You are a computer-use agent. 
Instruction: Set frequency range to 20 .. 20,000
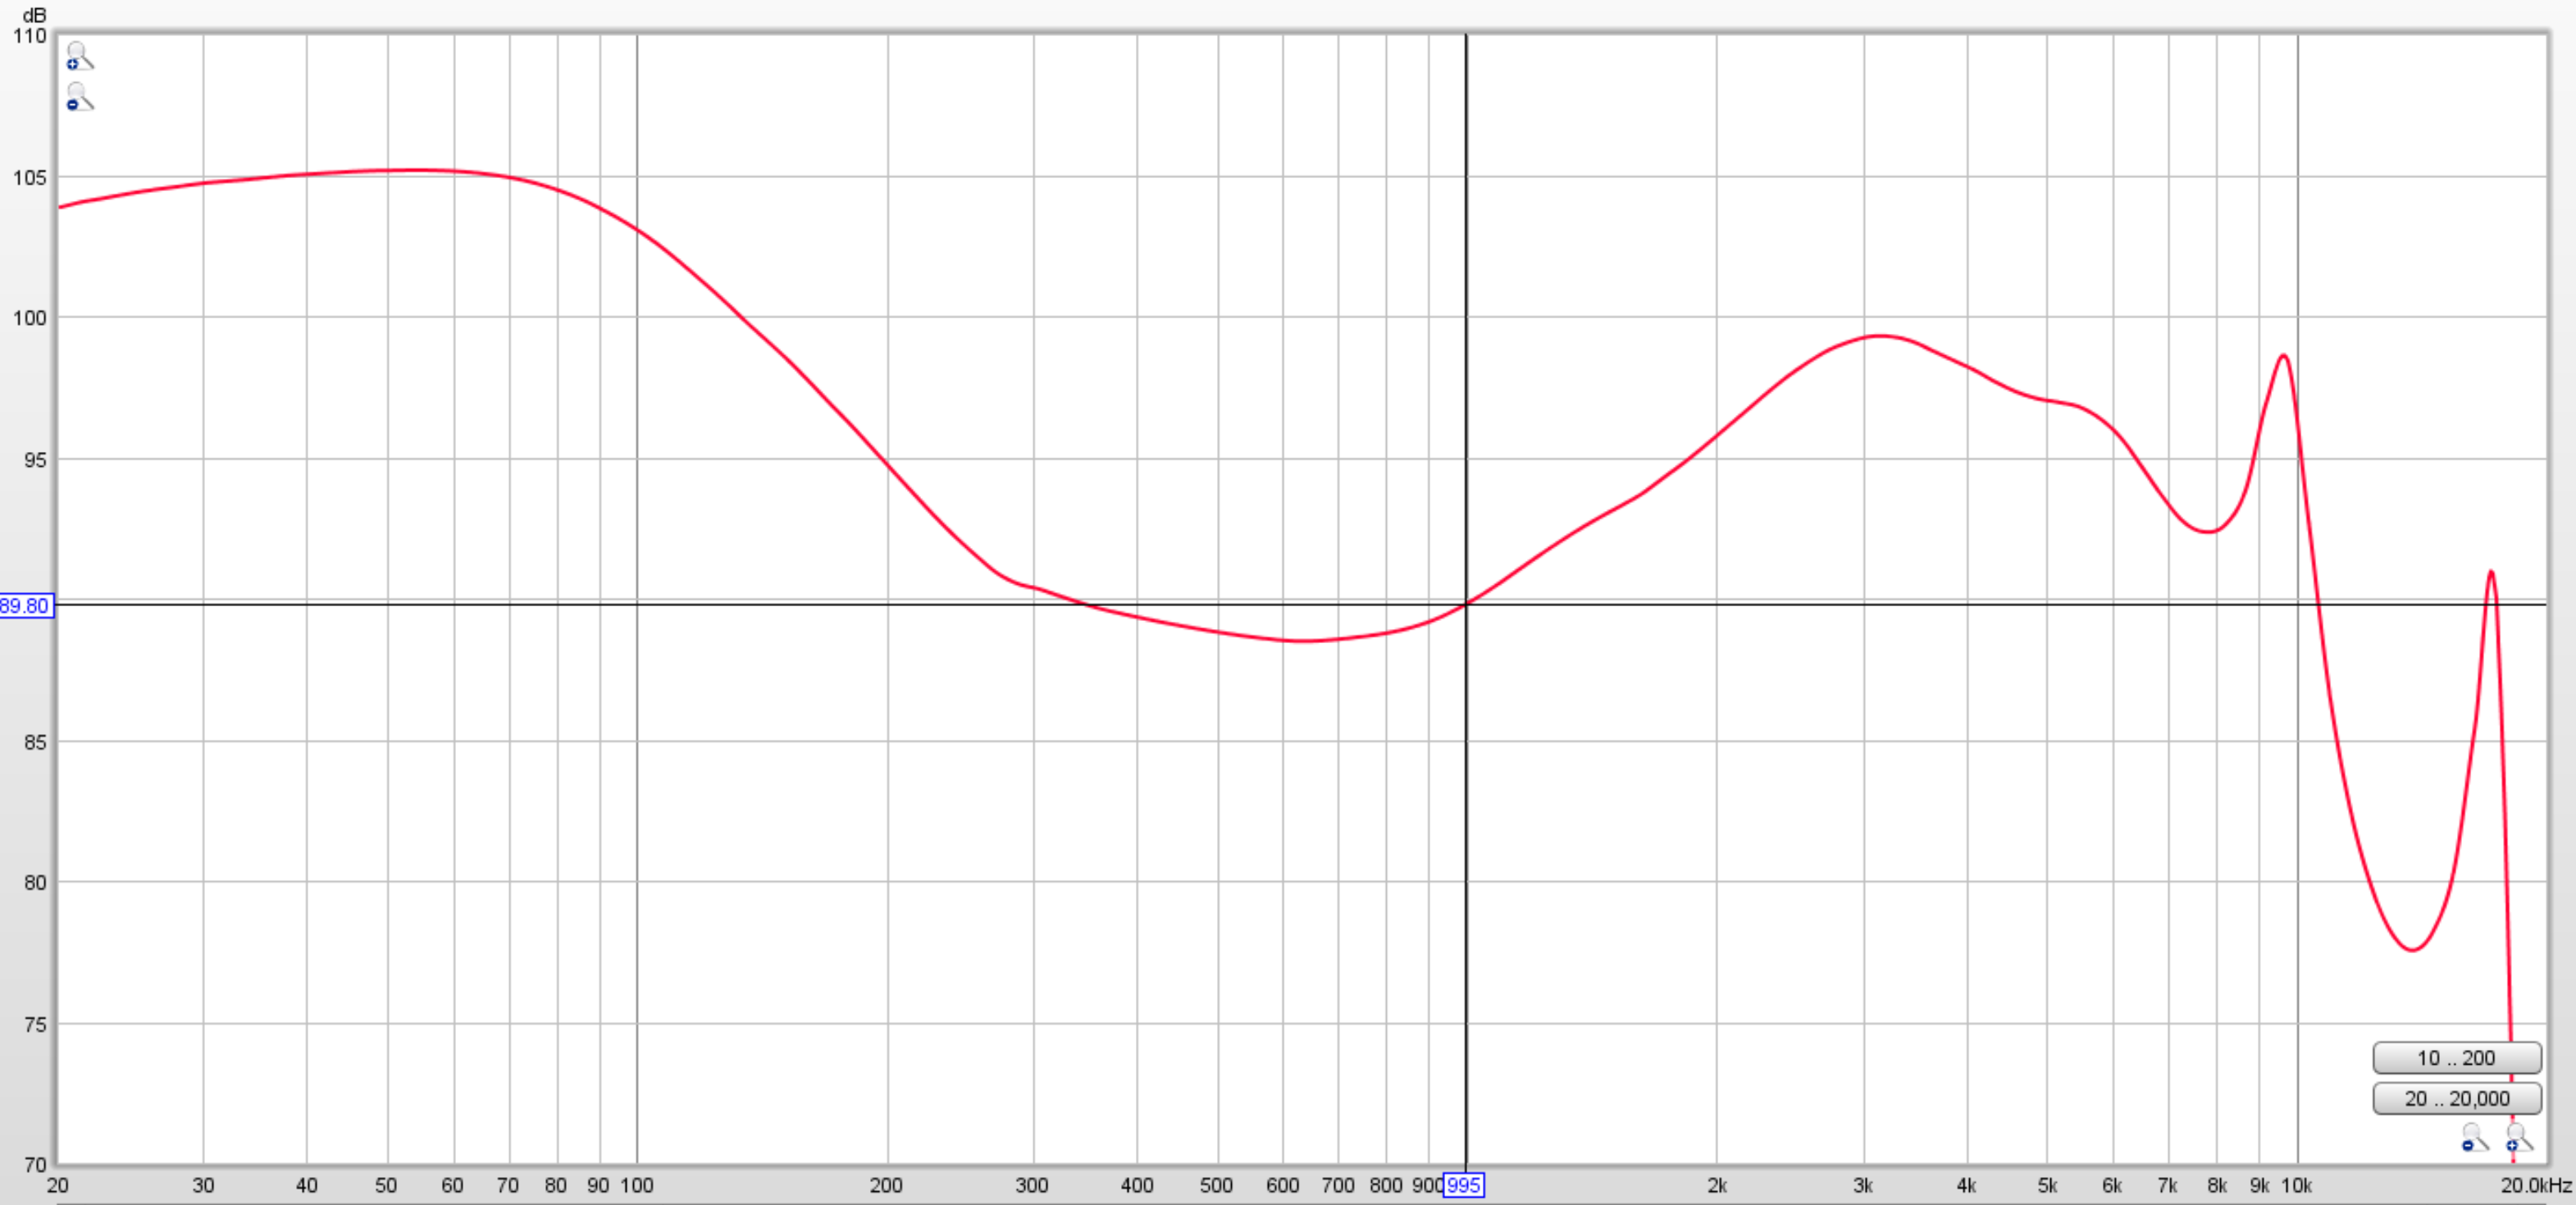(x=2456, y=1098)
